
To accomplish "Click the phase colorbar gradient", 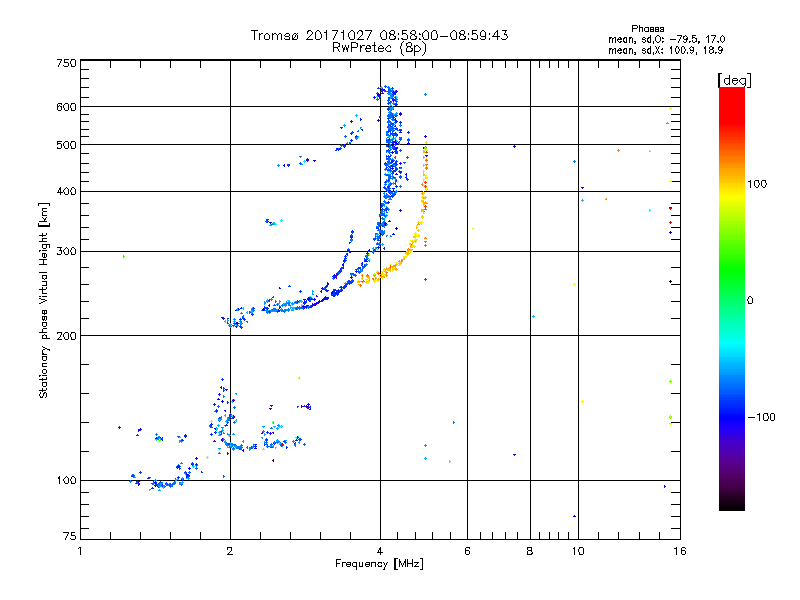I will (x=732, y=298).
